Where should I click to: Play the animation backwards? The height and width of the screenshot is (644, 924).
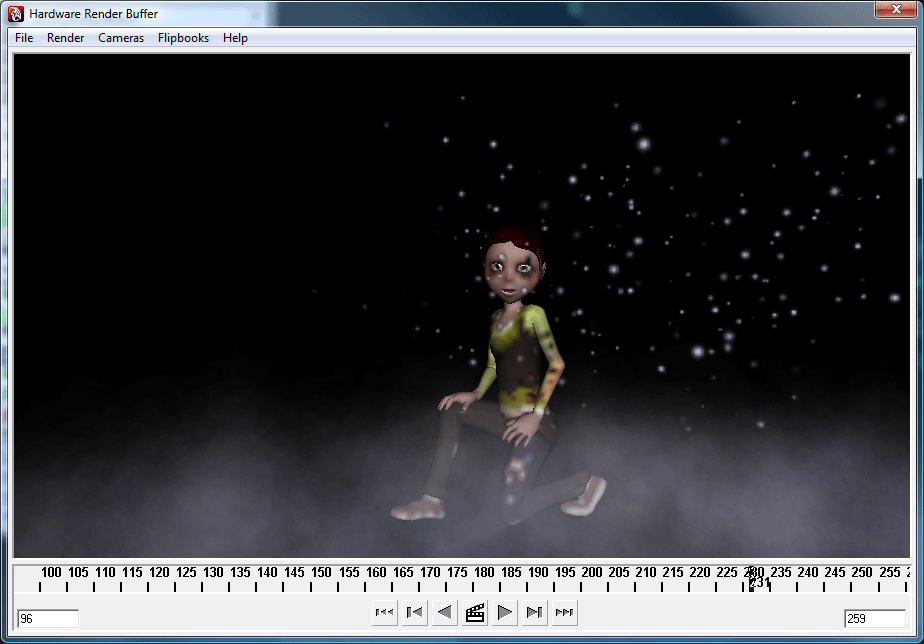[444, 613]
